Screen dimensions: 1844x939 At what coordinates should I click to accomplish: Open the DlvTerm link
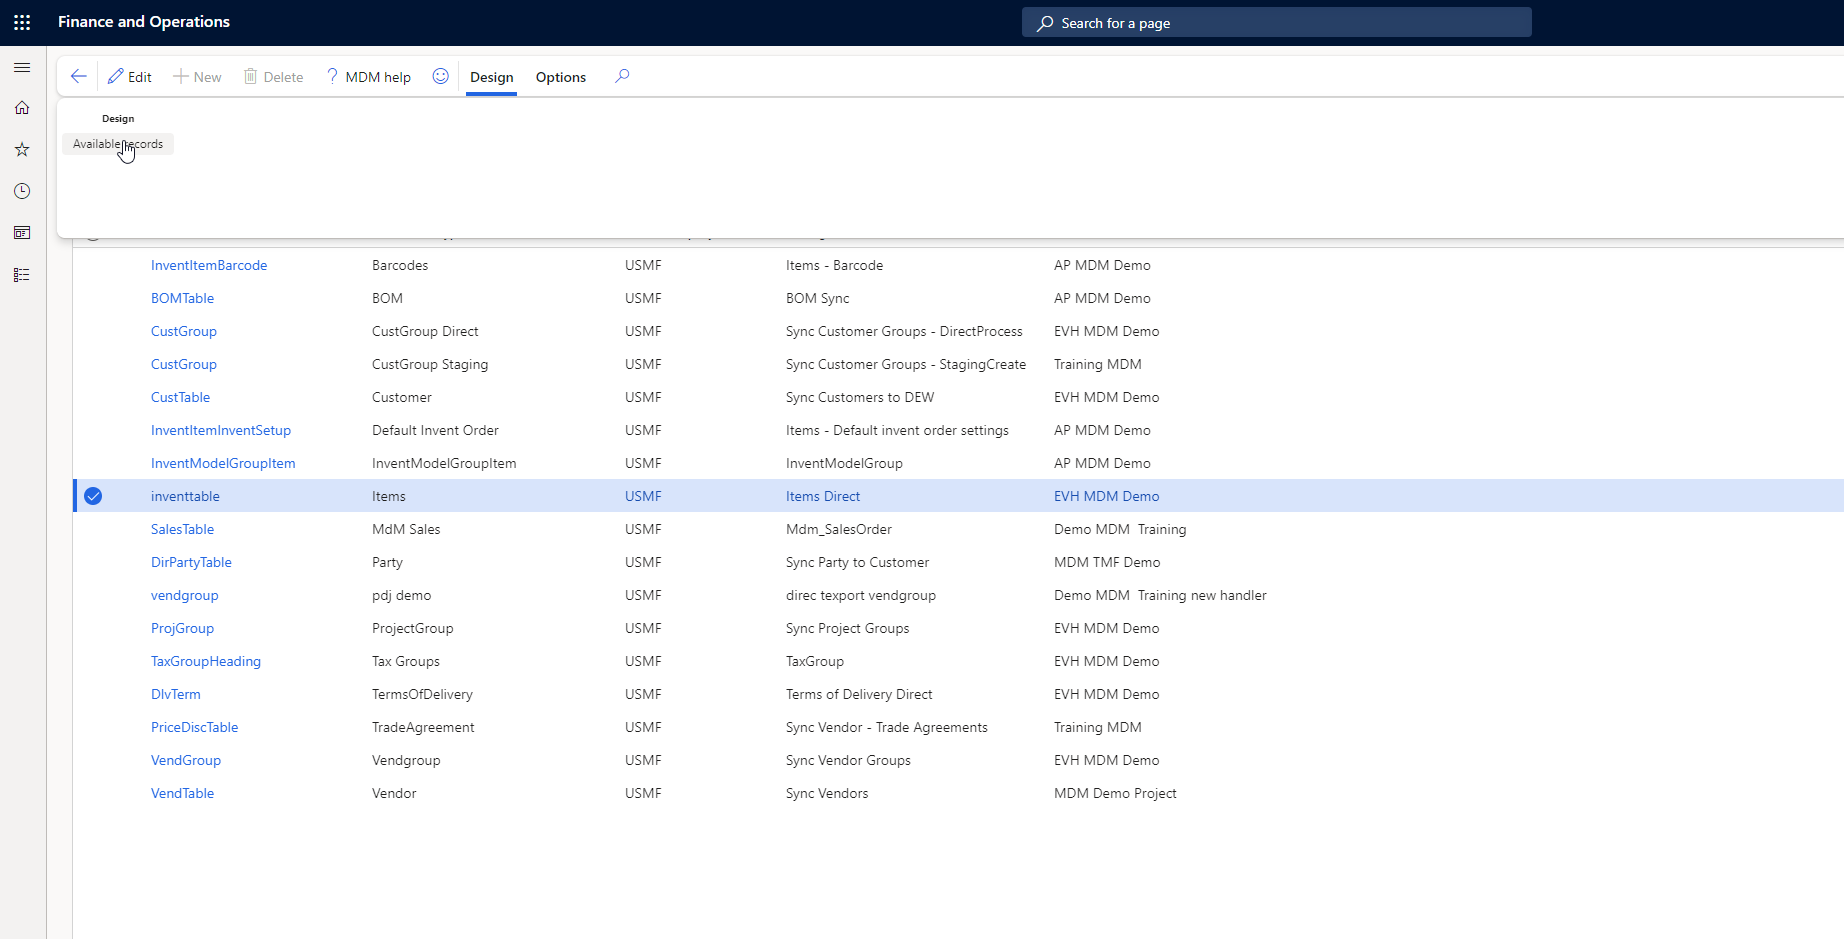pos(176,694)
